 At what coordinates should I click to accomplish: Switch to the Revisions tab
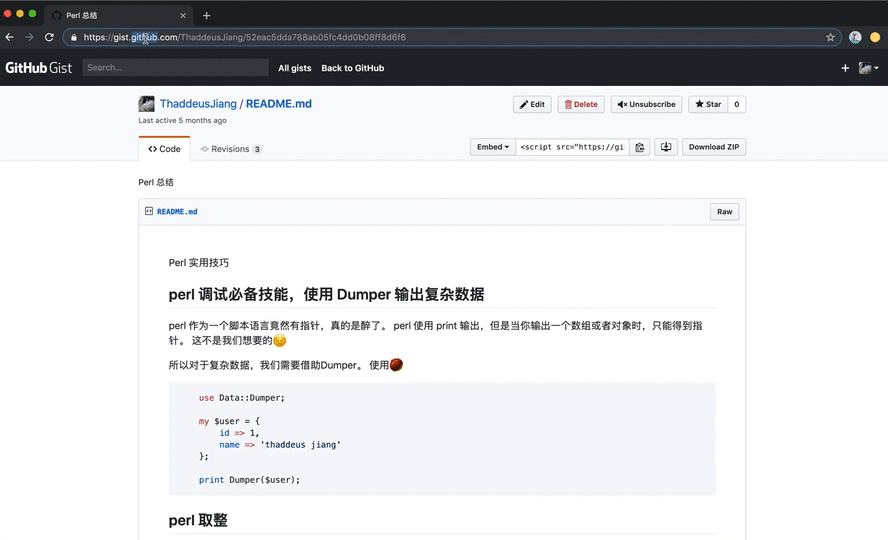230,149
